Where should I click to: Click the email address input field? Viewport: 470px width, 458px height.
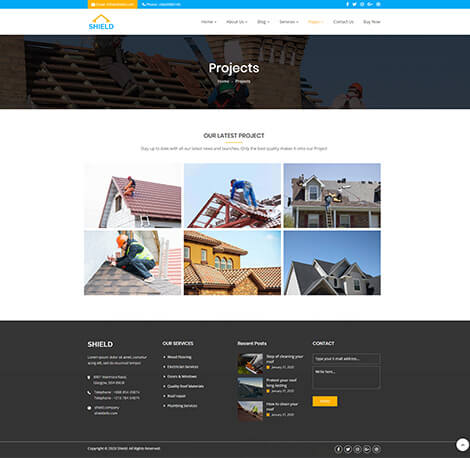tap(346, 359)
